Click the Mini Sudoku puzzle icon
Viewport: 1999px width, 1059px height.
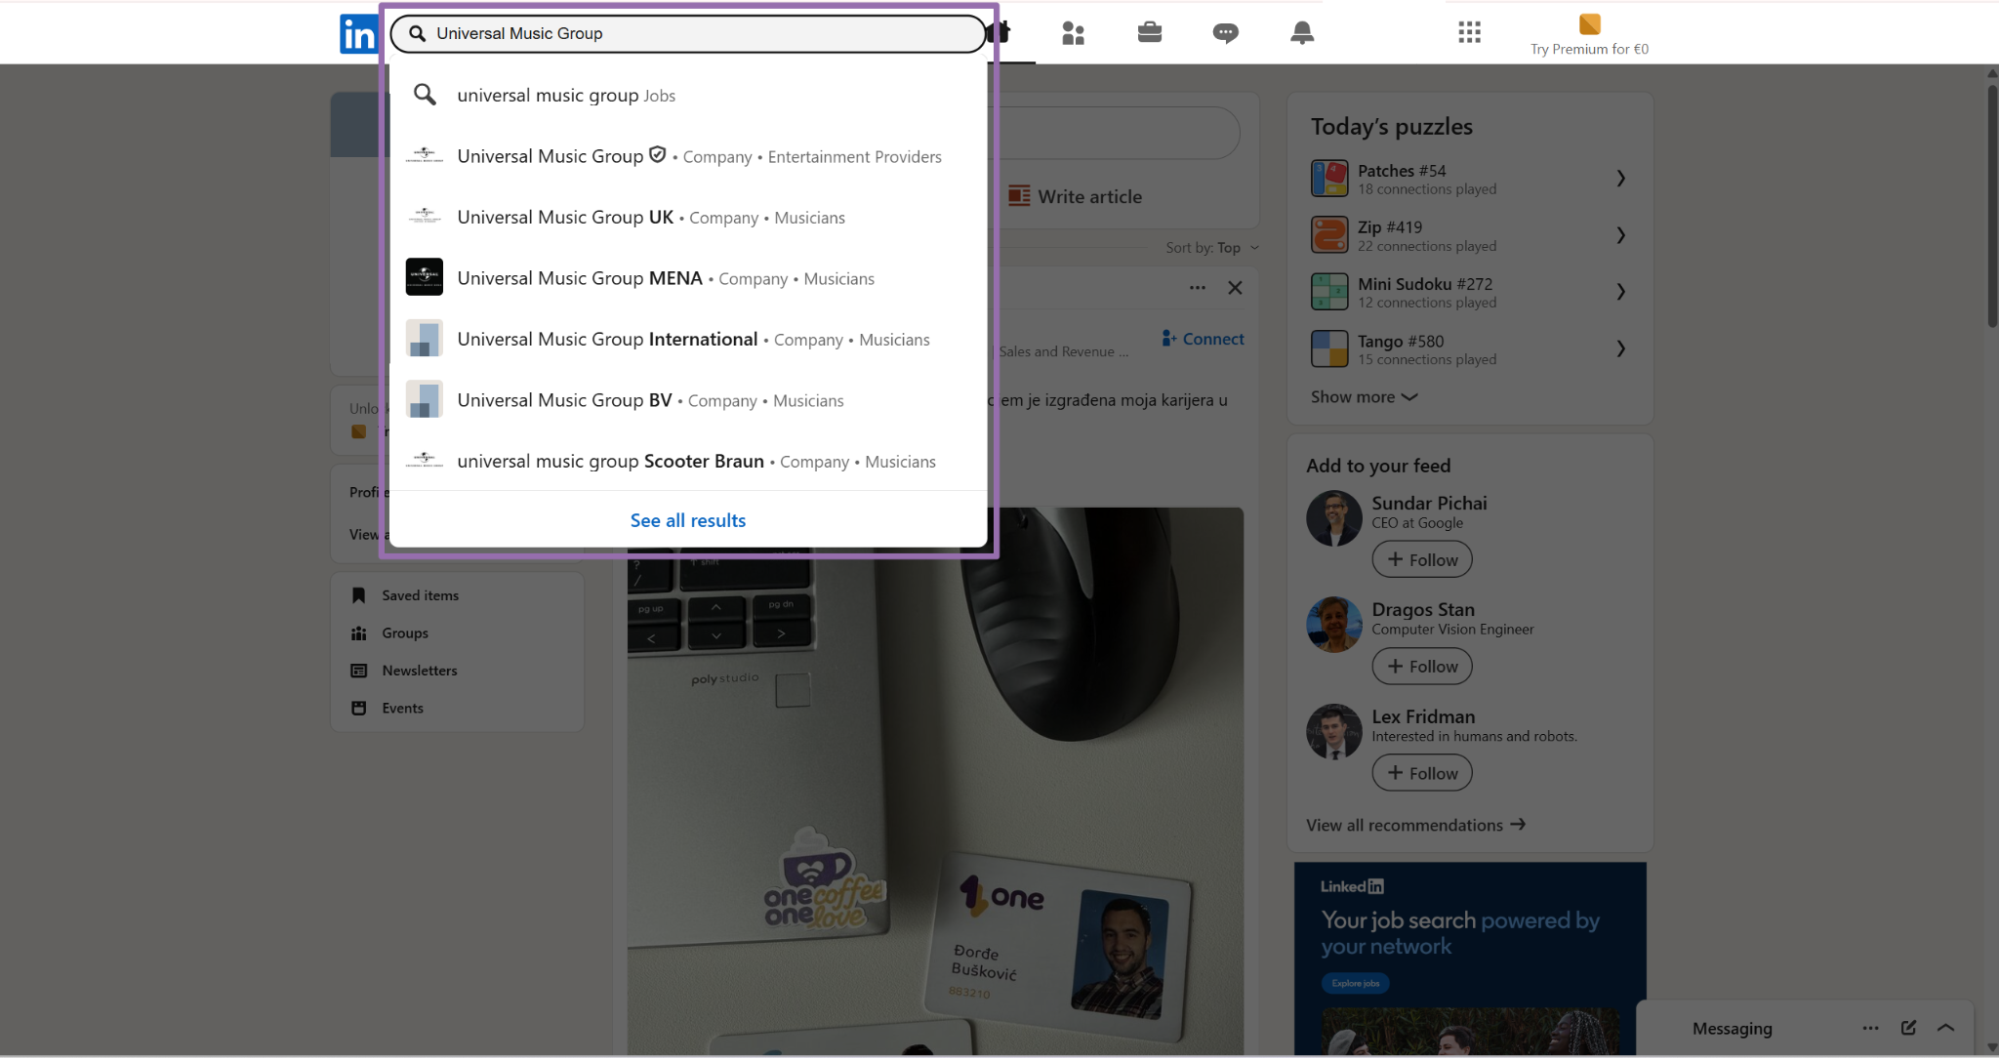(x=1330, y=292)
